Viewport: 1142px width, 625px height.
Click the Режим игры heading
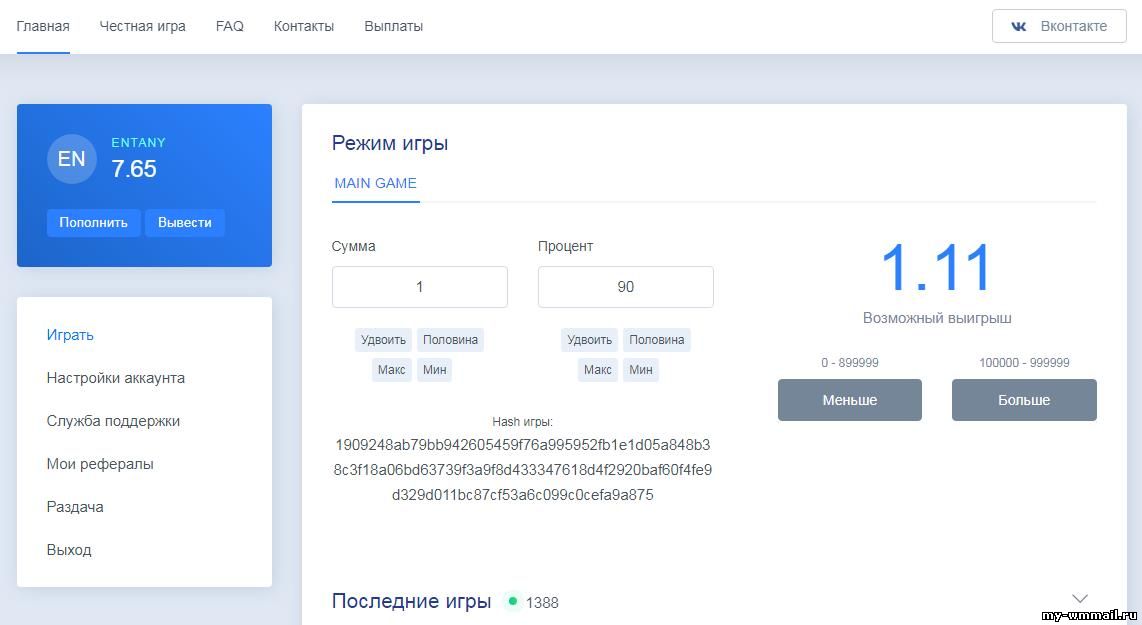(x=390, y=143)
